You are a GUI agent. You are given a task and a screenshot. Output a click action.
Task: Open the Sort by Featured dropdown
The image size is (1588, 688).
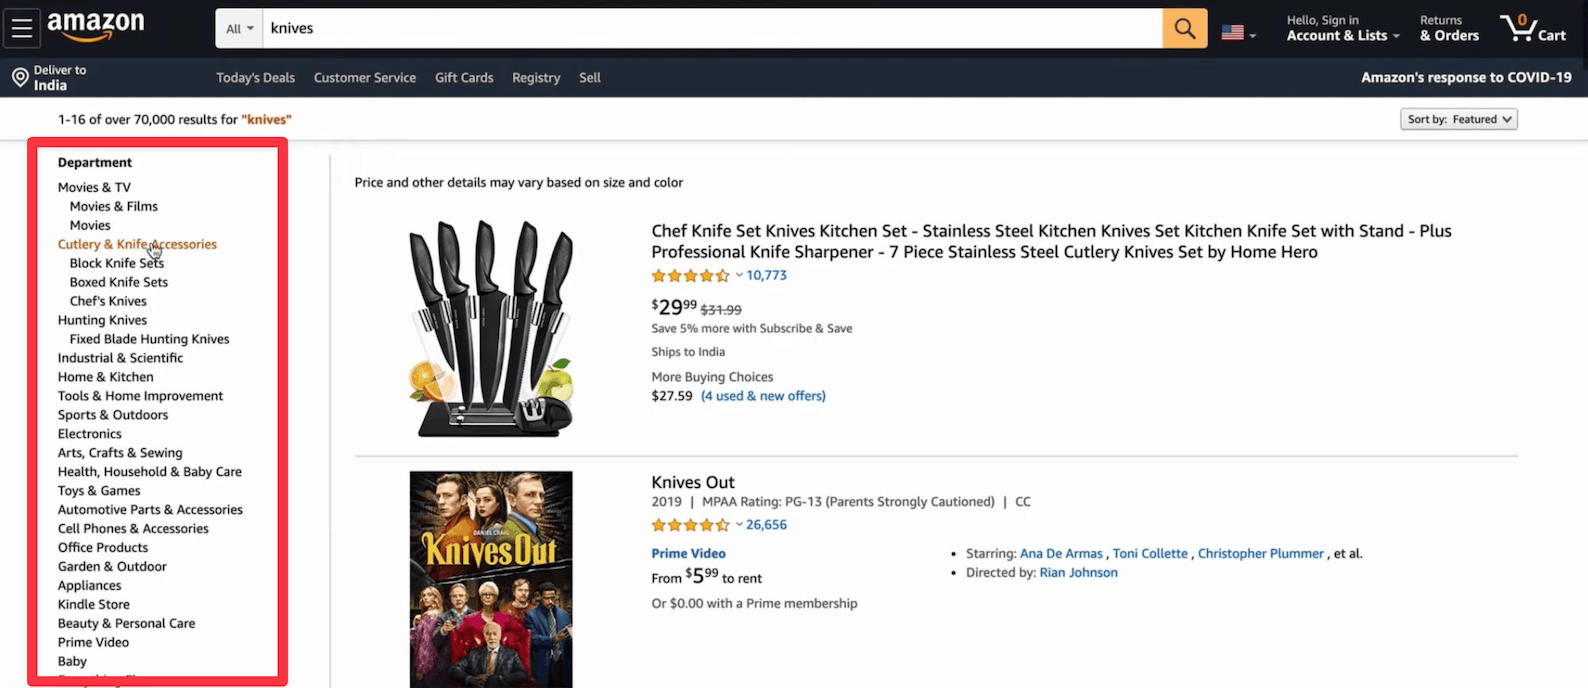[1459, 119]
